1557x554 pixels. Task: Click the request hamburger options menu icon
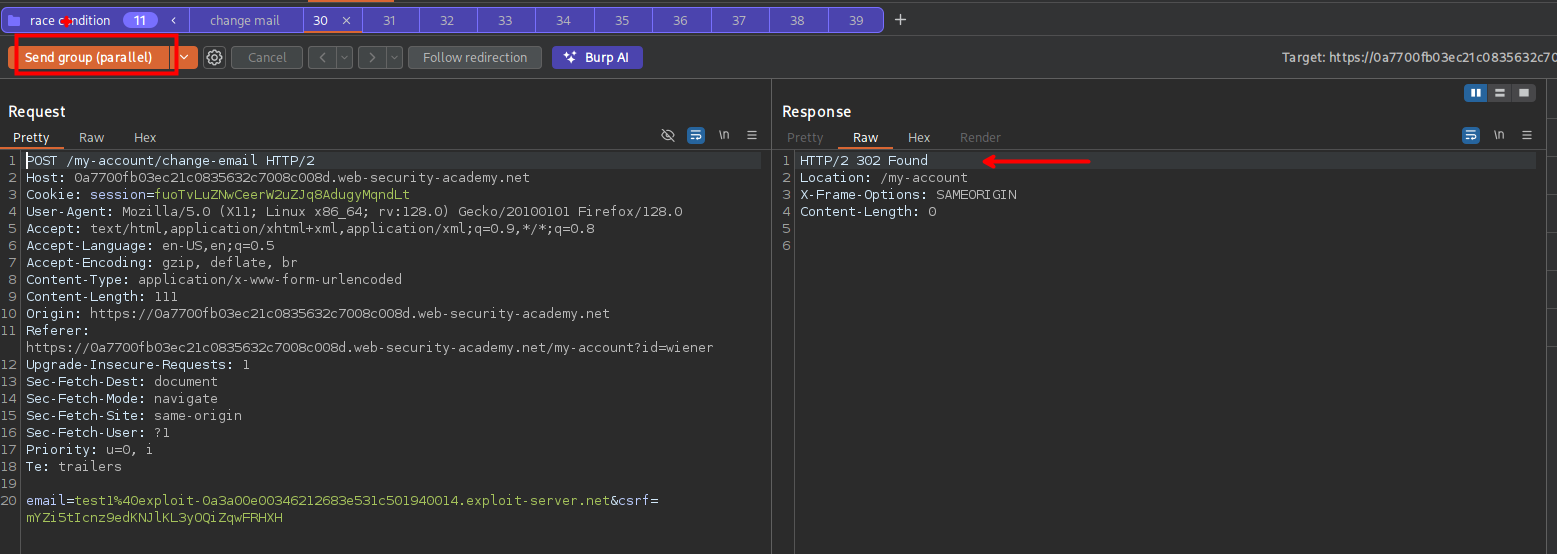click(x=752, y=135)
